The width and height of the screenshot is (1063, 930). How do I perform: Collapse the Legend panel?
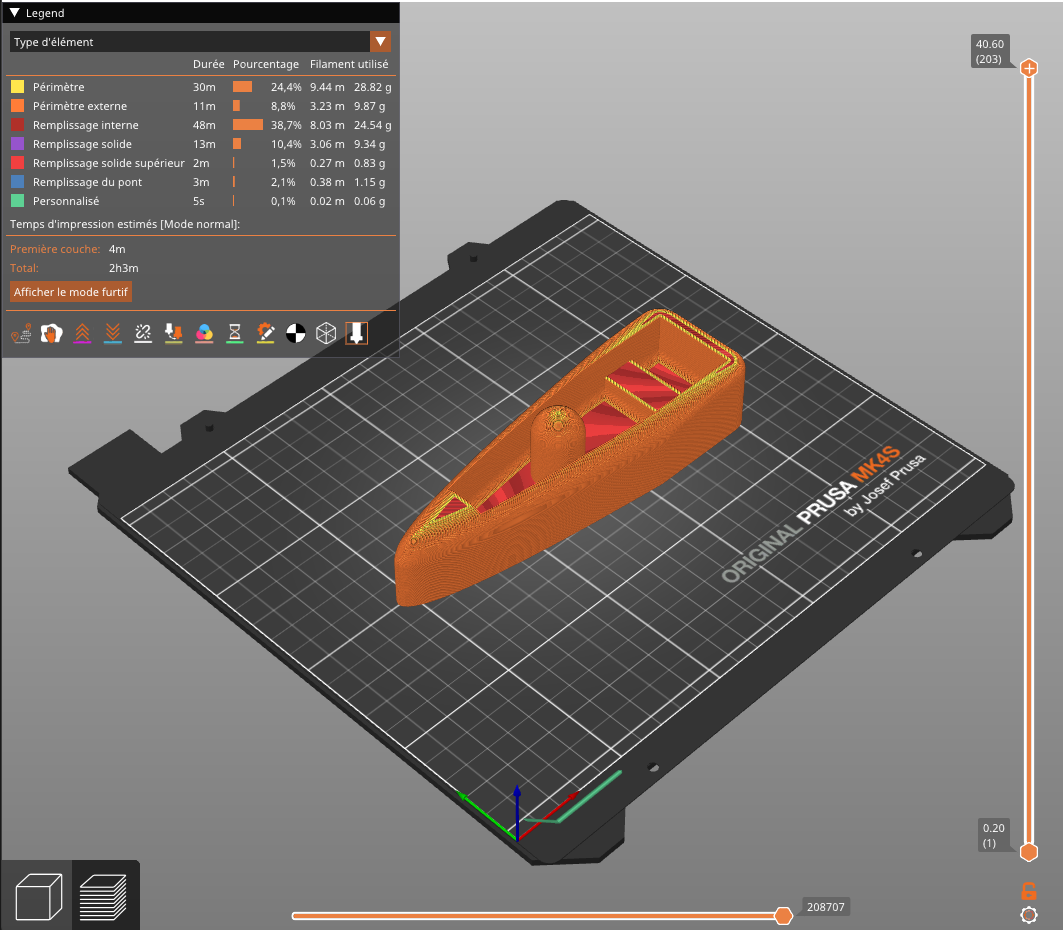[x=15, y=13]
